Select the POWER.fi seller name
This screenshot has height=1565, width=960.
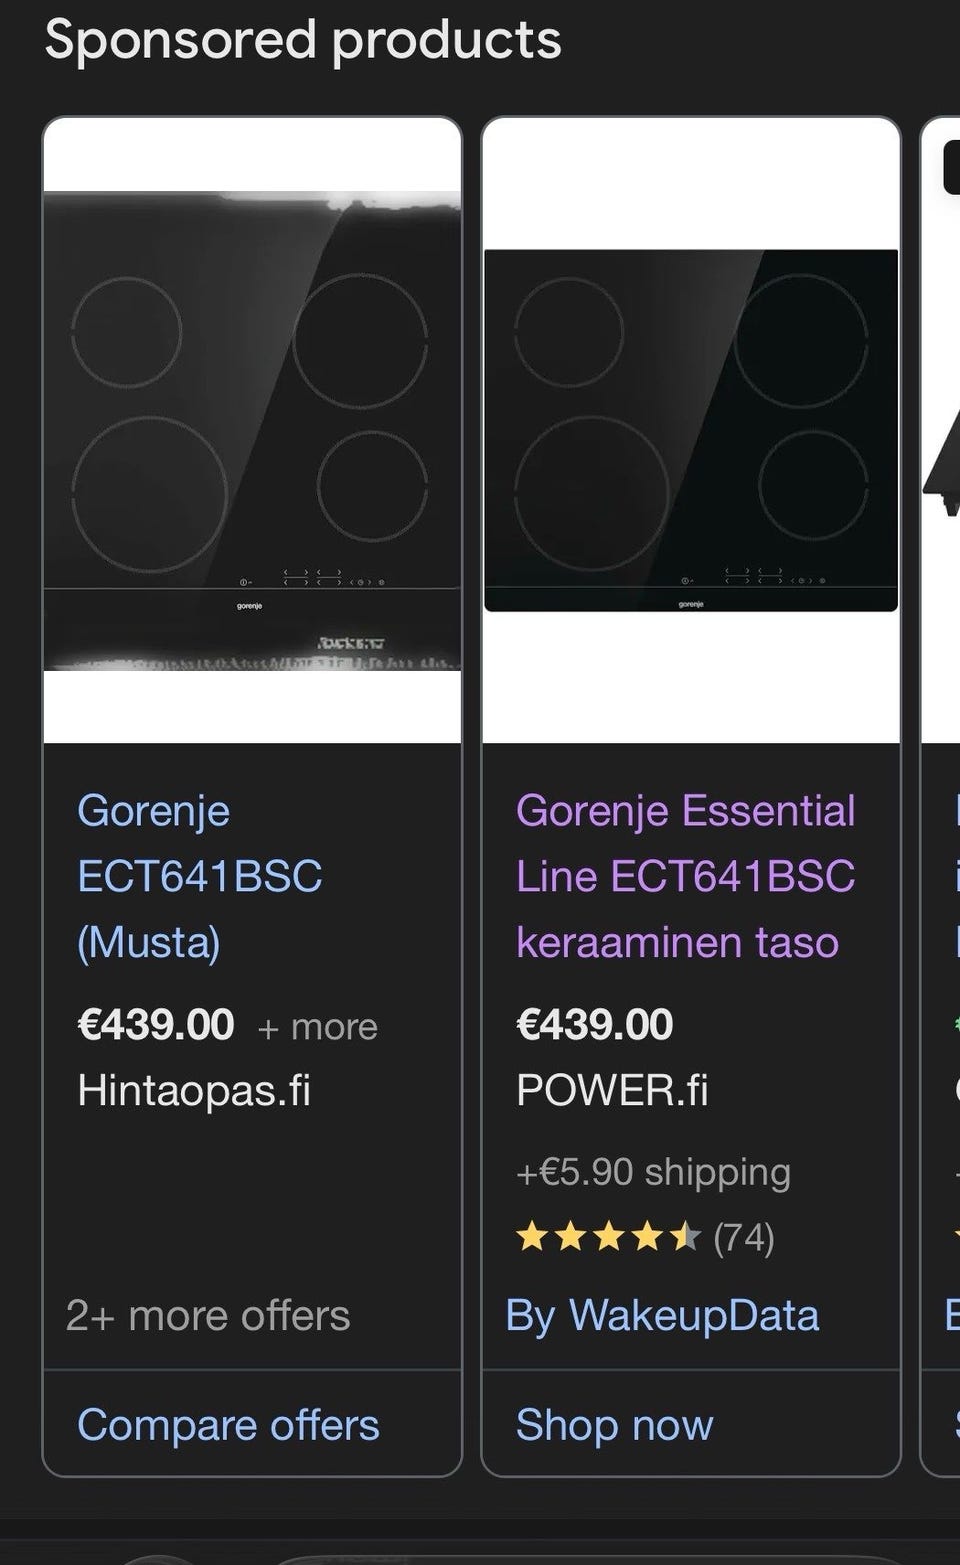tap(612, 1090)
